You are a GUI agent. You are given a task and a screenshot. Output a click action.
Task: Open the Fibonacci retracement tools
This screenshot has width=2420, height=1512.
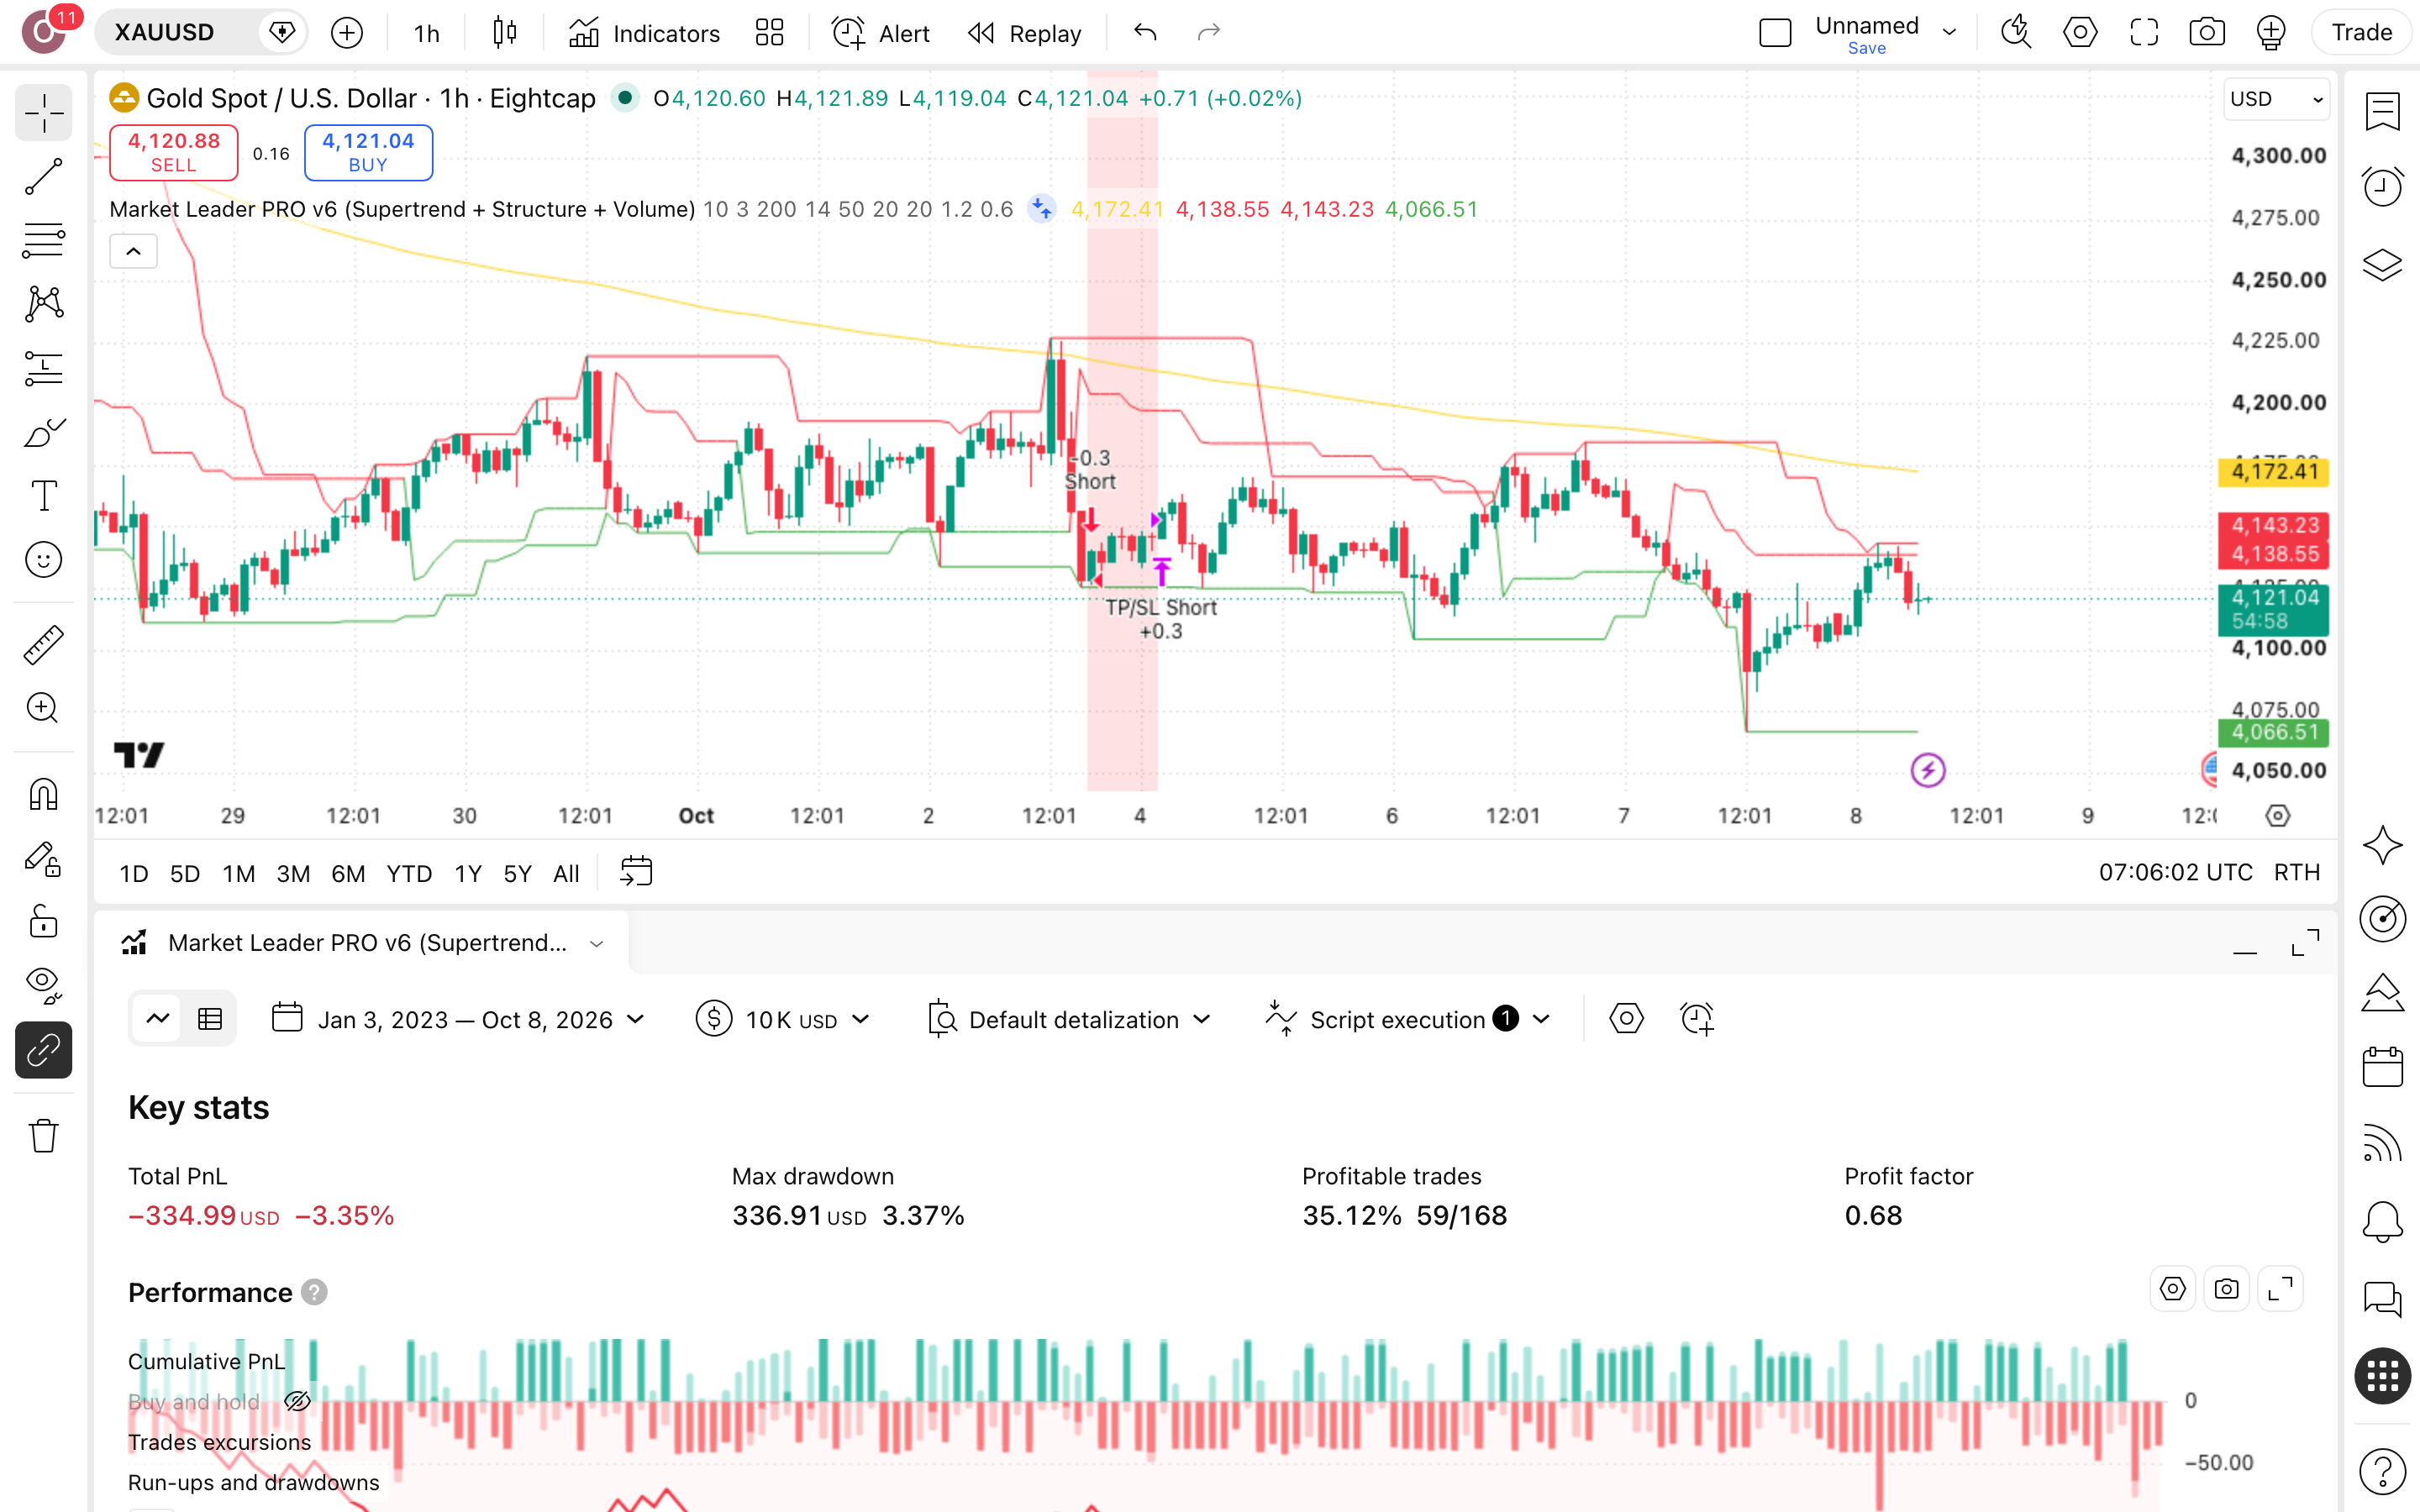43,240
